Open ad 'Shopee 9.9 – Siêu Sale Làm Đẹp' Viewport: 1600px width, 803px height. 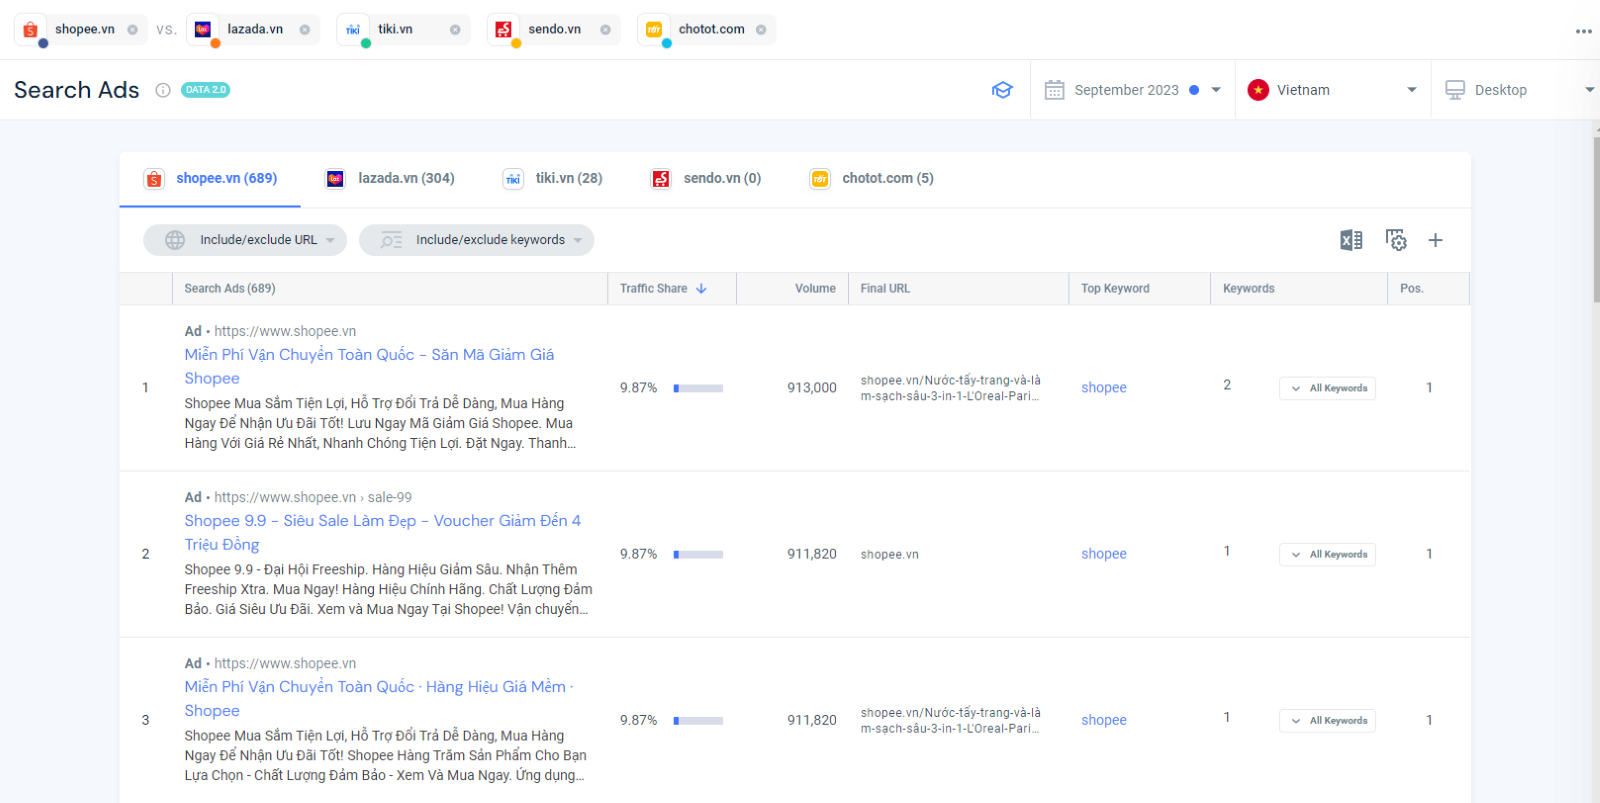(382, 533)
